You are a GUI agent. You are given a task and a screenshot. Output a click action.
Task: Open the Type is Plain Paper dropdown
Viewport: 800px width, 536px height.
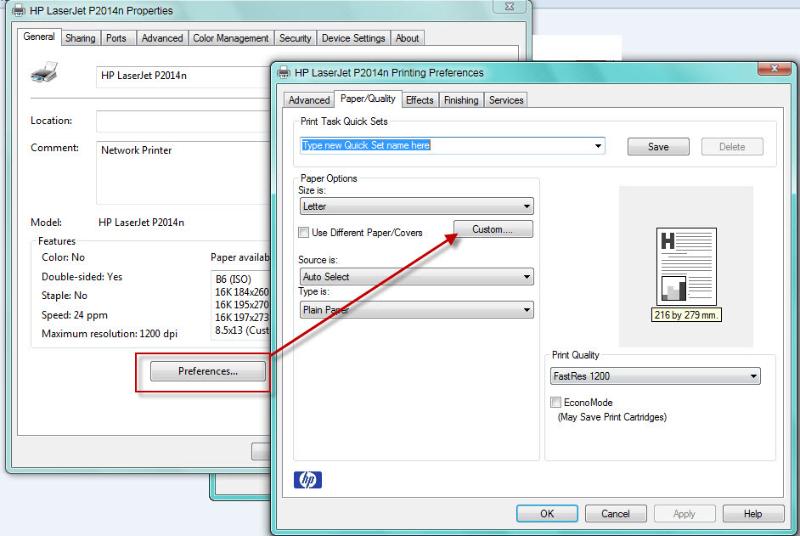tap(416, 310)
